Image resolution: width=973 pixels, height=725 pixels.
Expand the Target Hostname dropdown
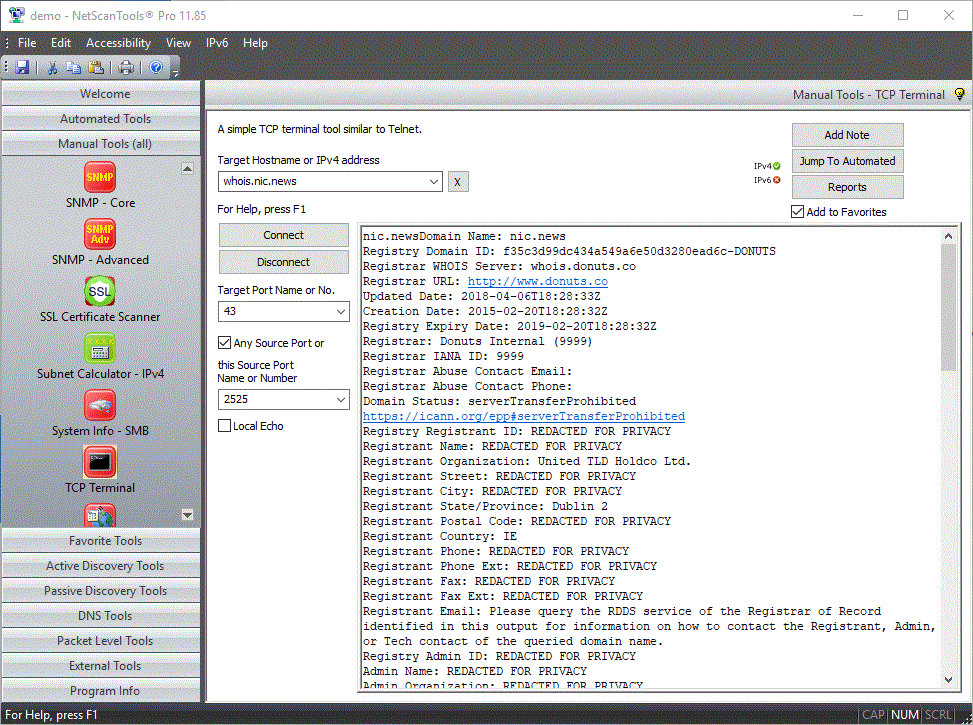click(433, 182)
